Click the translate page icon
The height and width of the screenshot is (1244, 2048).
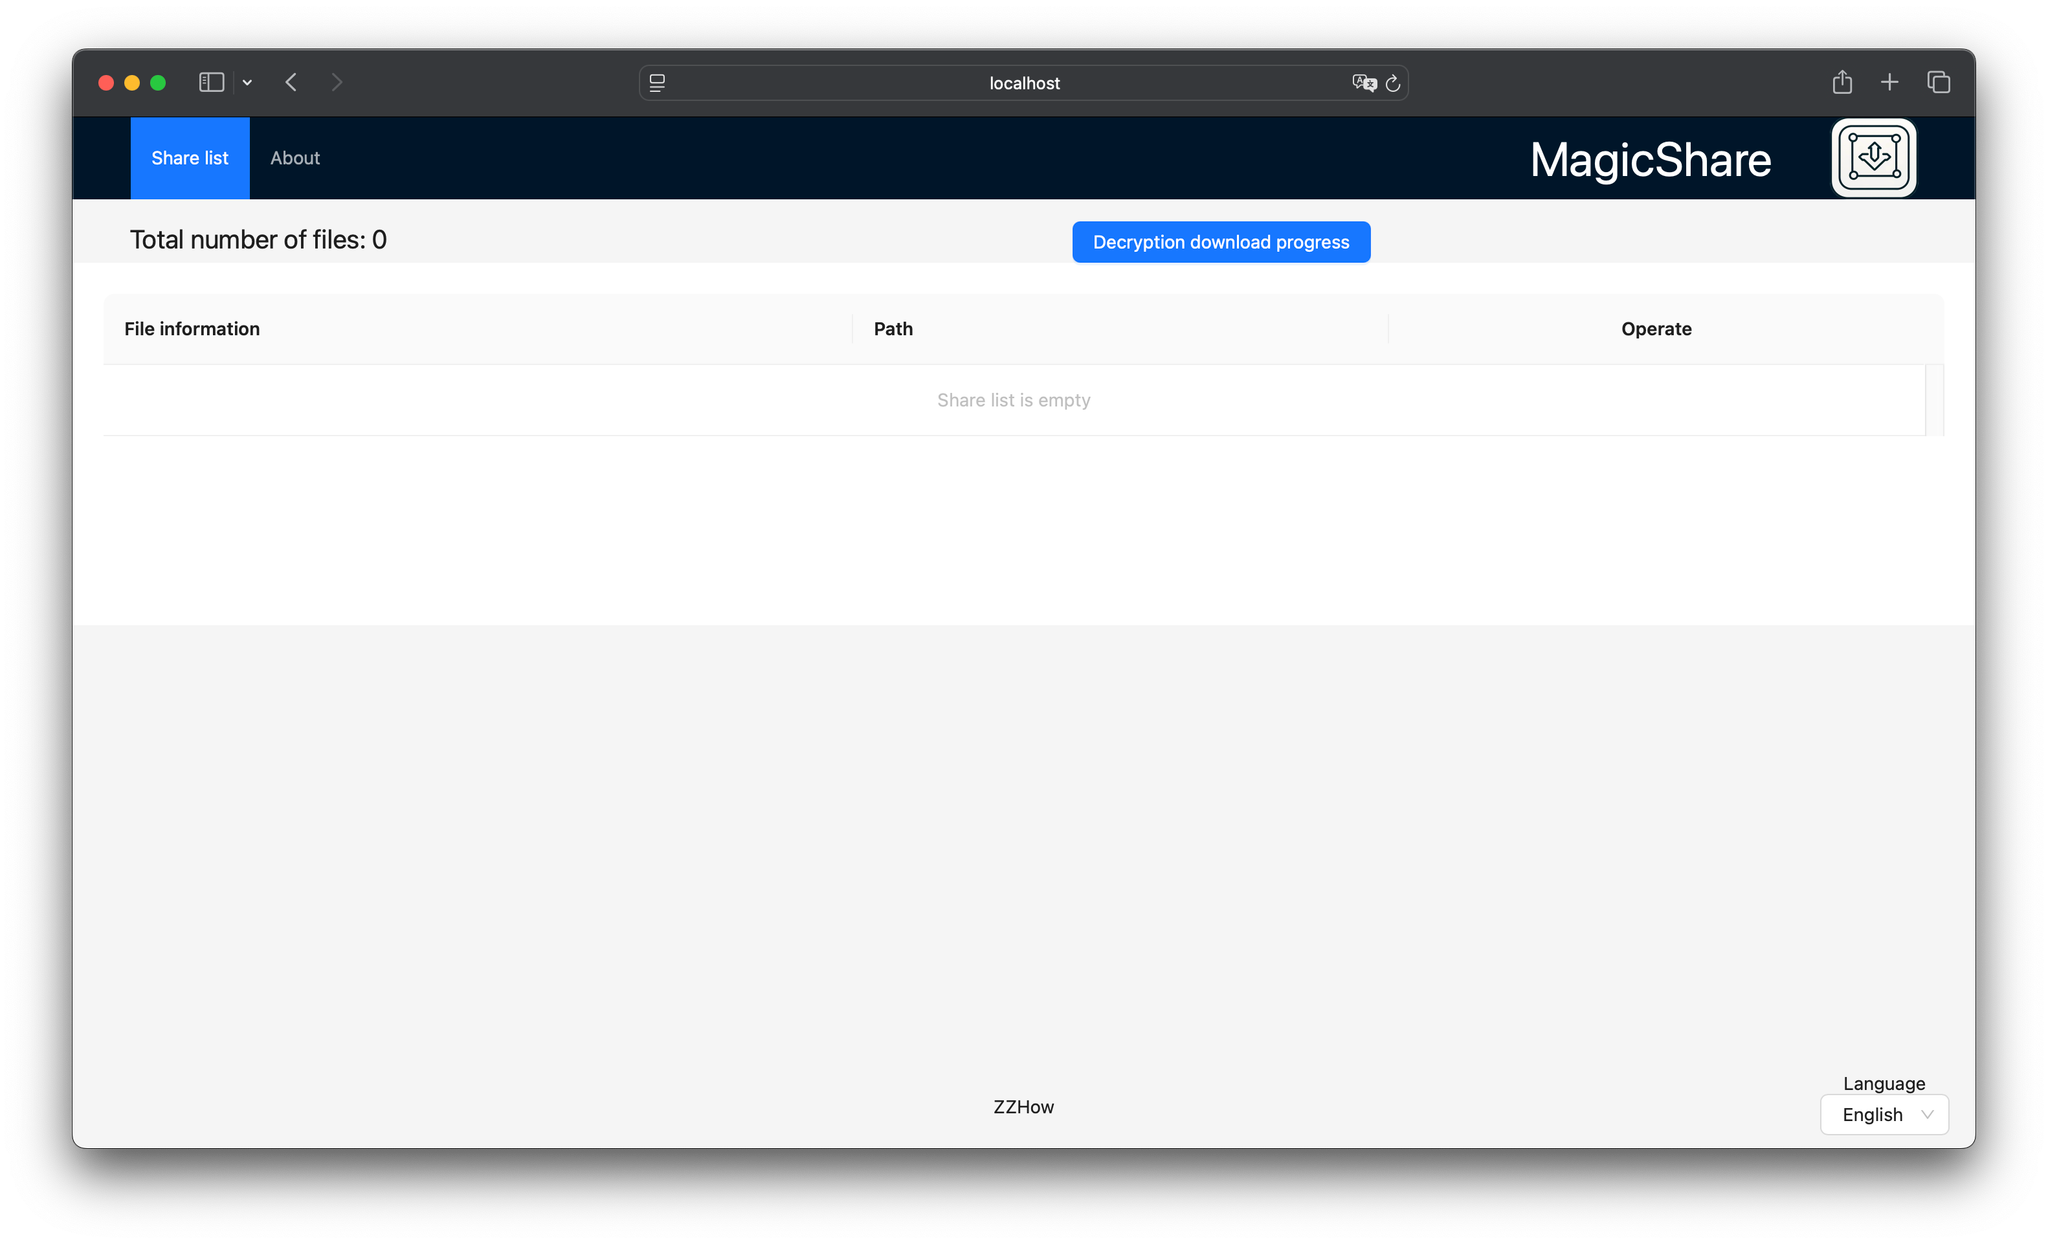(1364, 83)
